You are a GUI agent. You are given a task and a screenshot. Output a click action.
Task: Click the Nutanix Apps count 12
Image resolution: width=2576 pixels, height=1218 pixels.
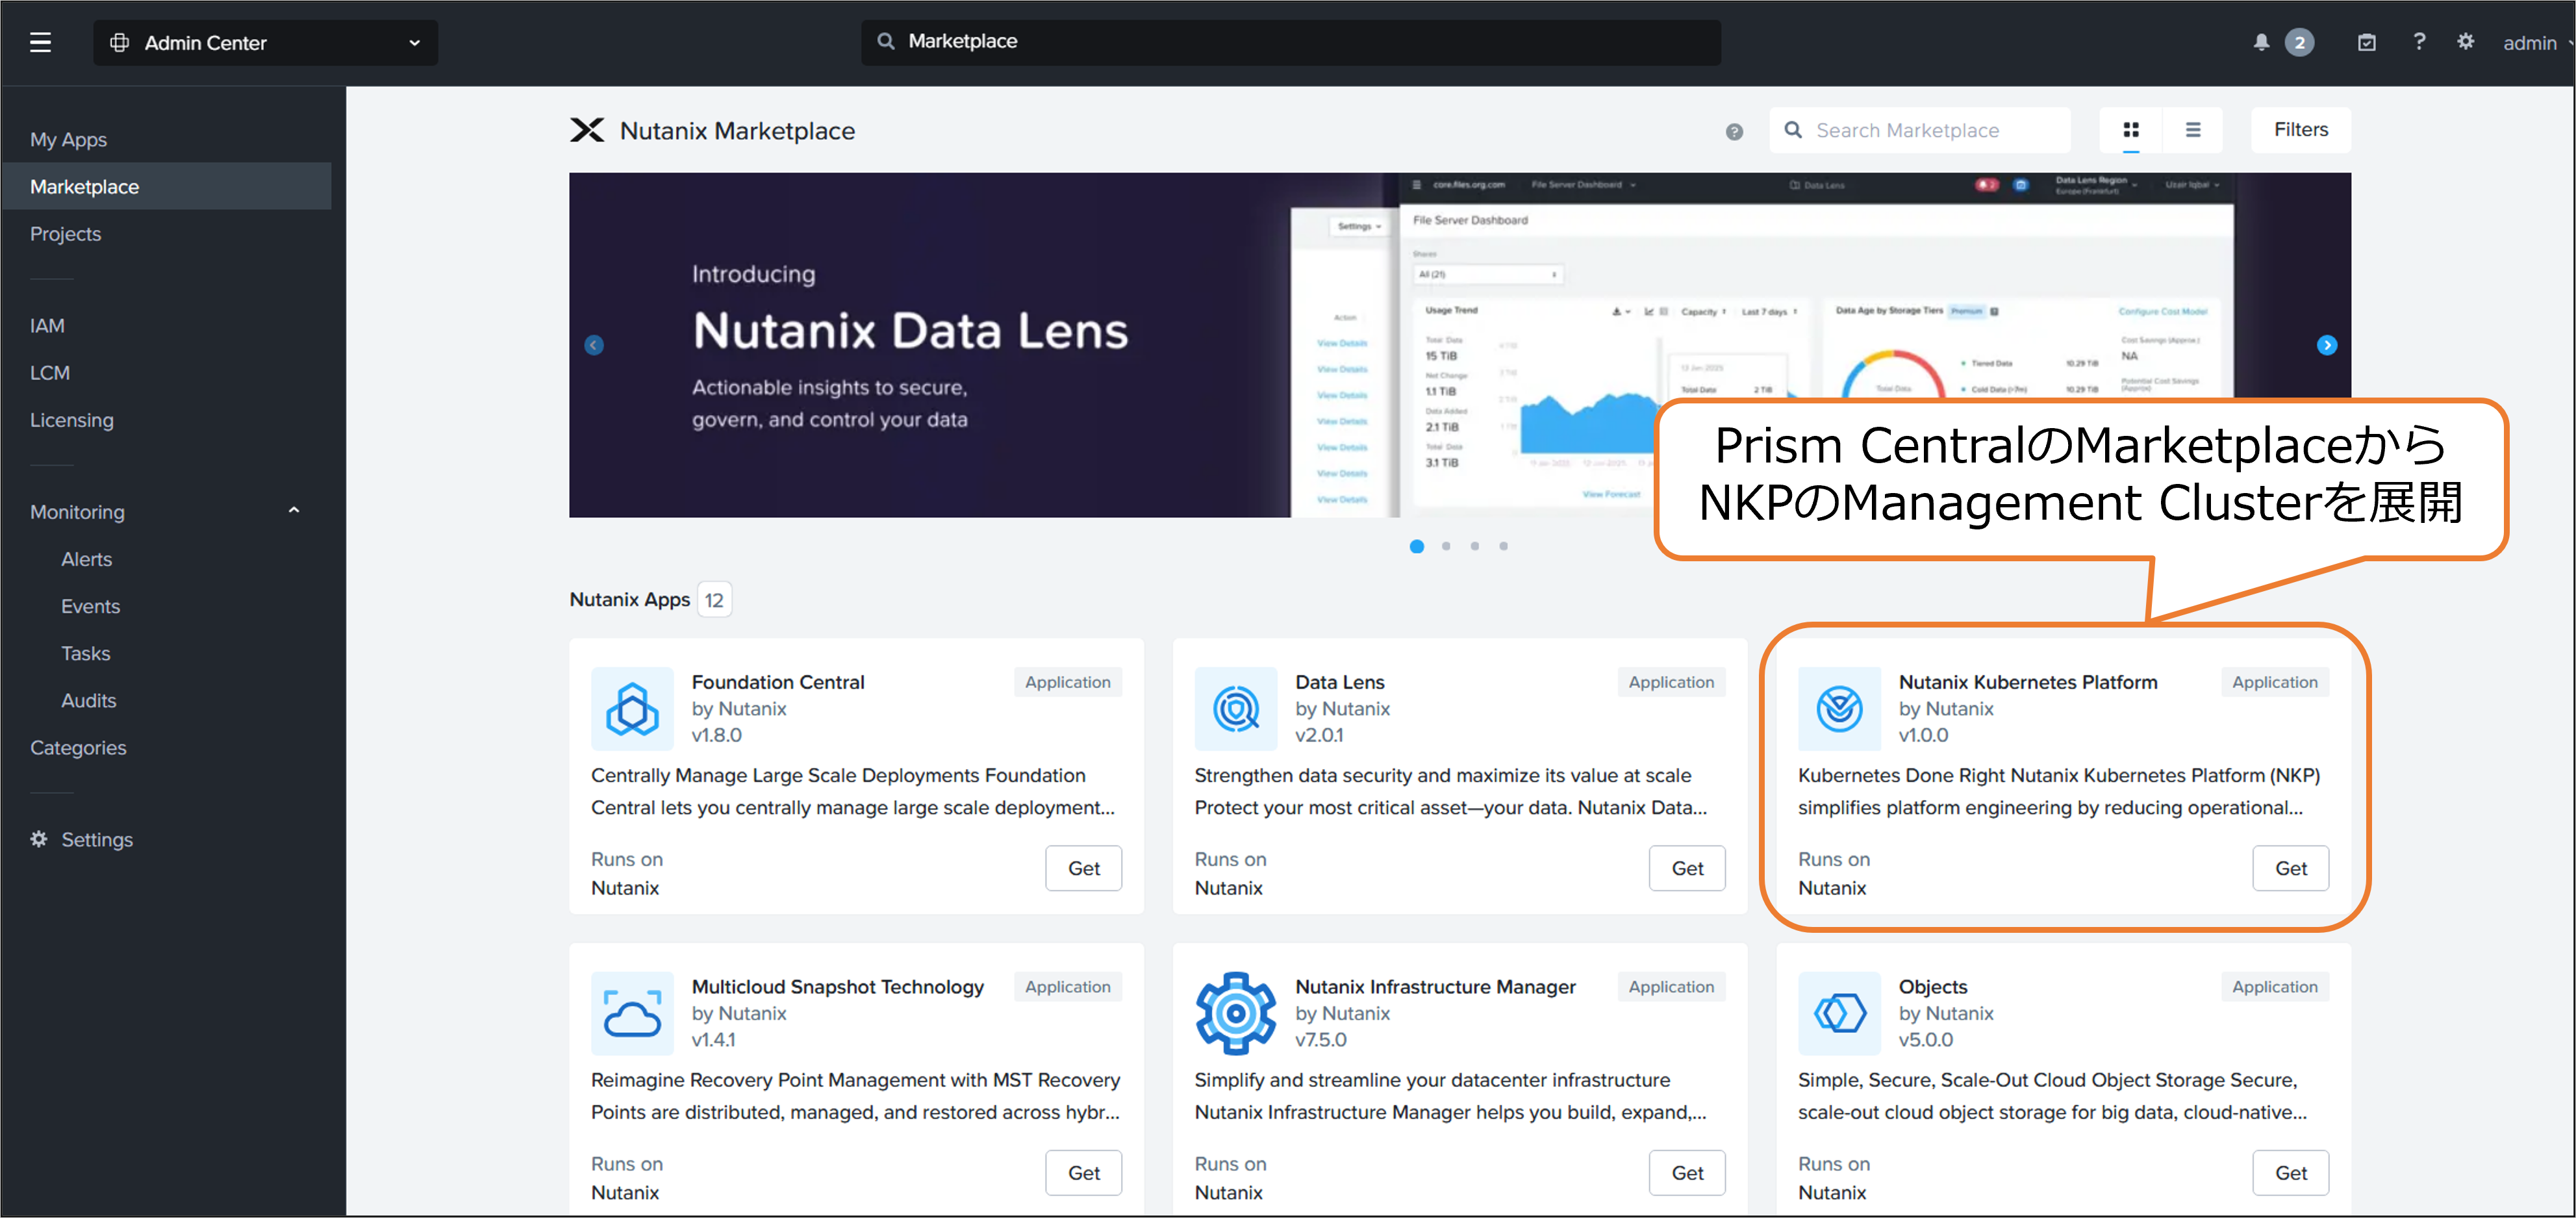click(x=713, y=600)
